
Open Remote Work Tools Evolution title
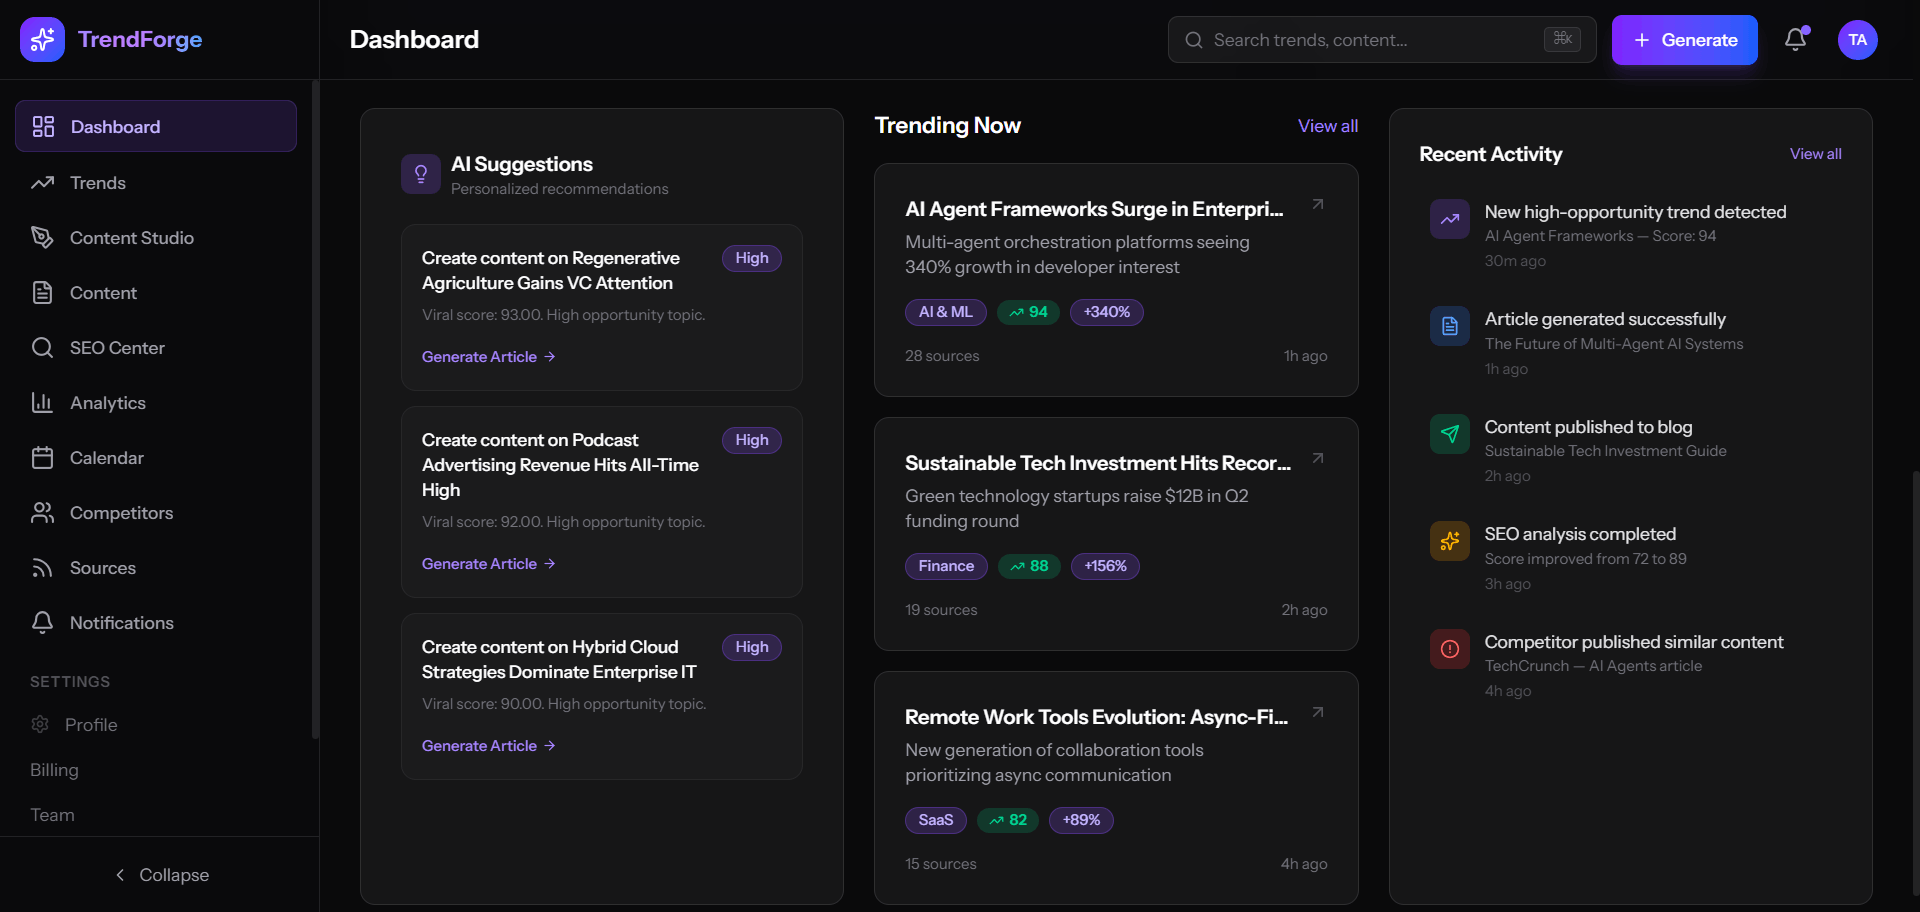1097,717
